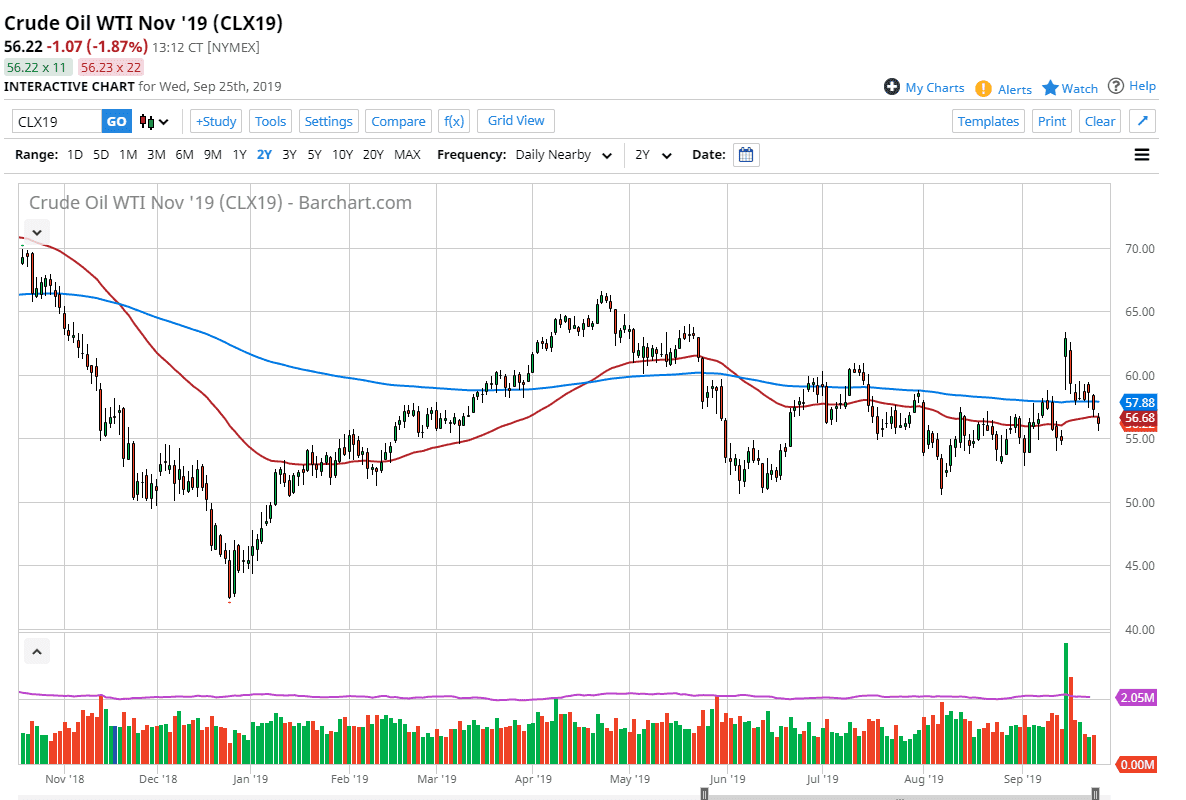Click the My Charts plus icon

(890, 87)
